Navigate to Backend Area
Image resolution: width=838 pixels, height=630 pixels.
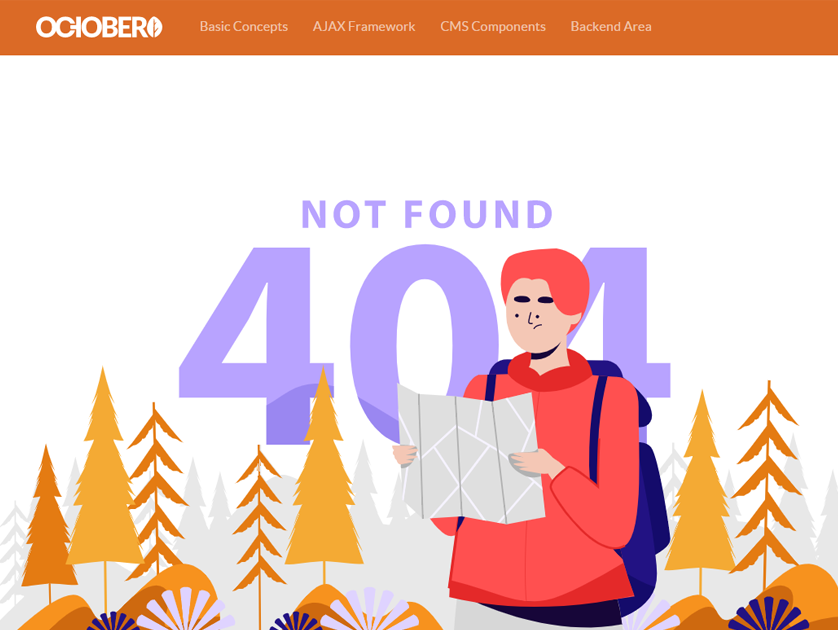tap(611, 26)
